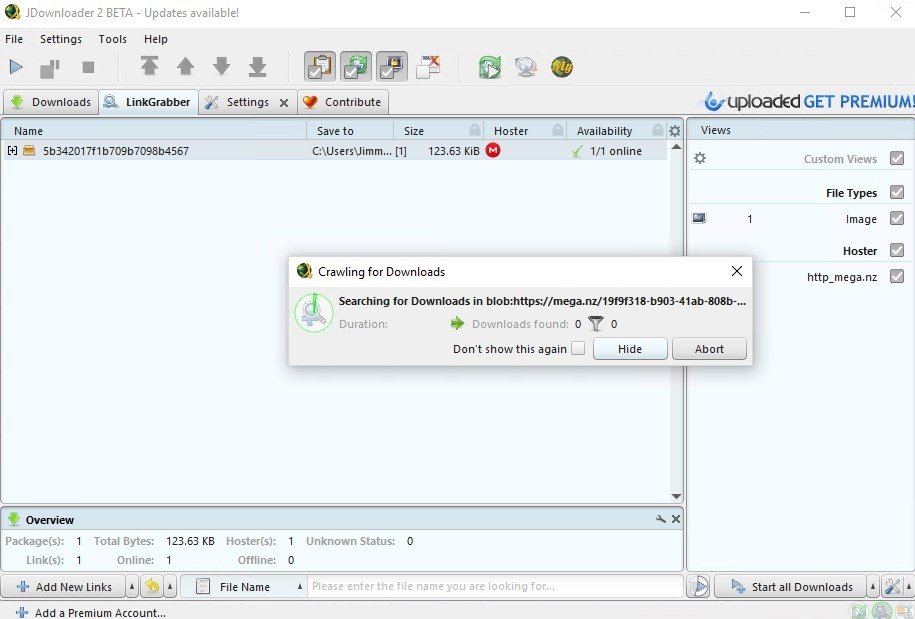Click the red MEGA hoster icon
Screen dimensions: 915x619
tap(493, 151)
